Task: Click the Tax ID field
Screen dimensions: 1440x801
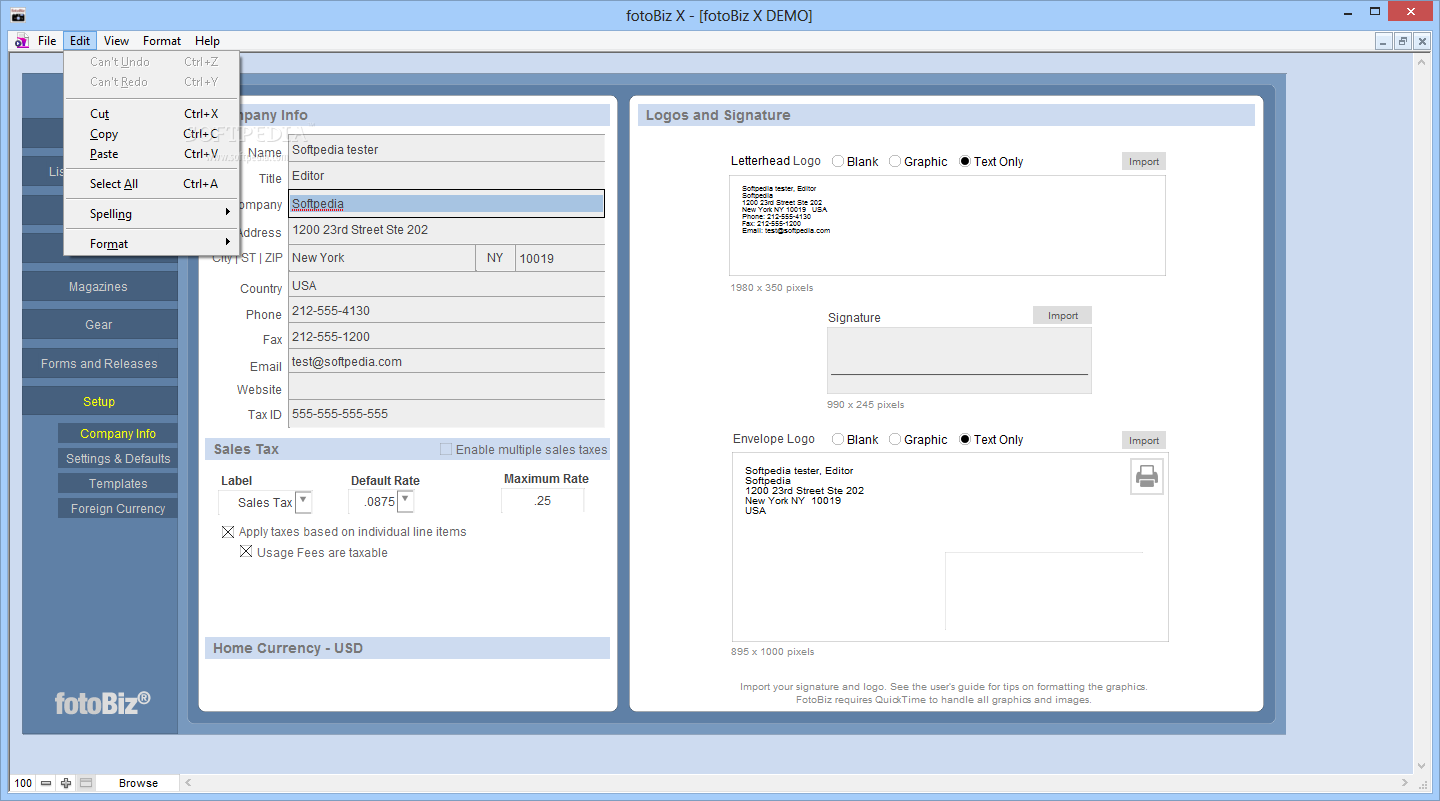Action: [447, 413]
